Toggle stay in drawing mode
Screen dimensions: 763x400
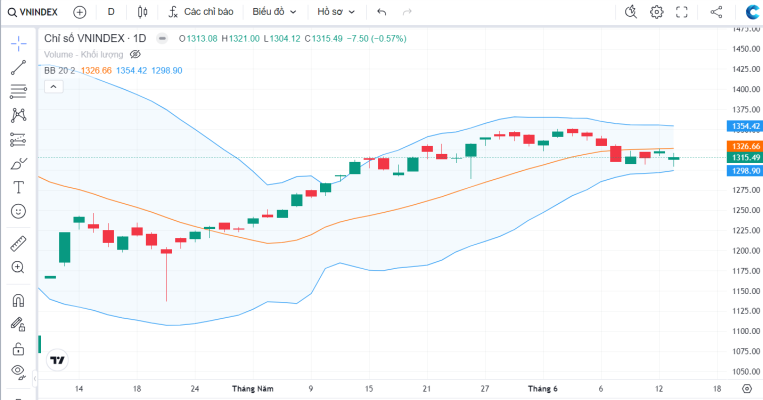[18, 324]
